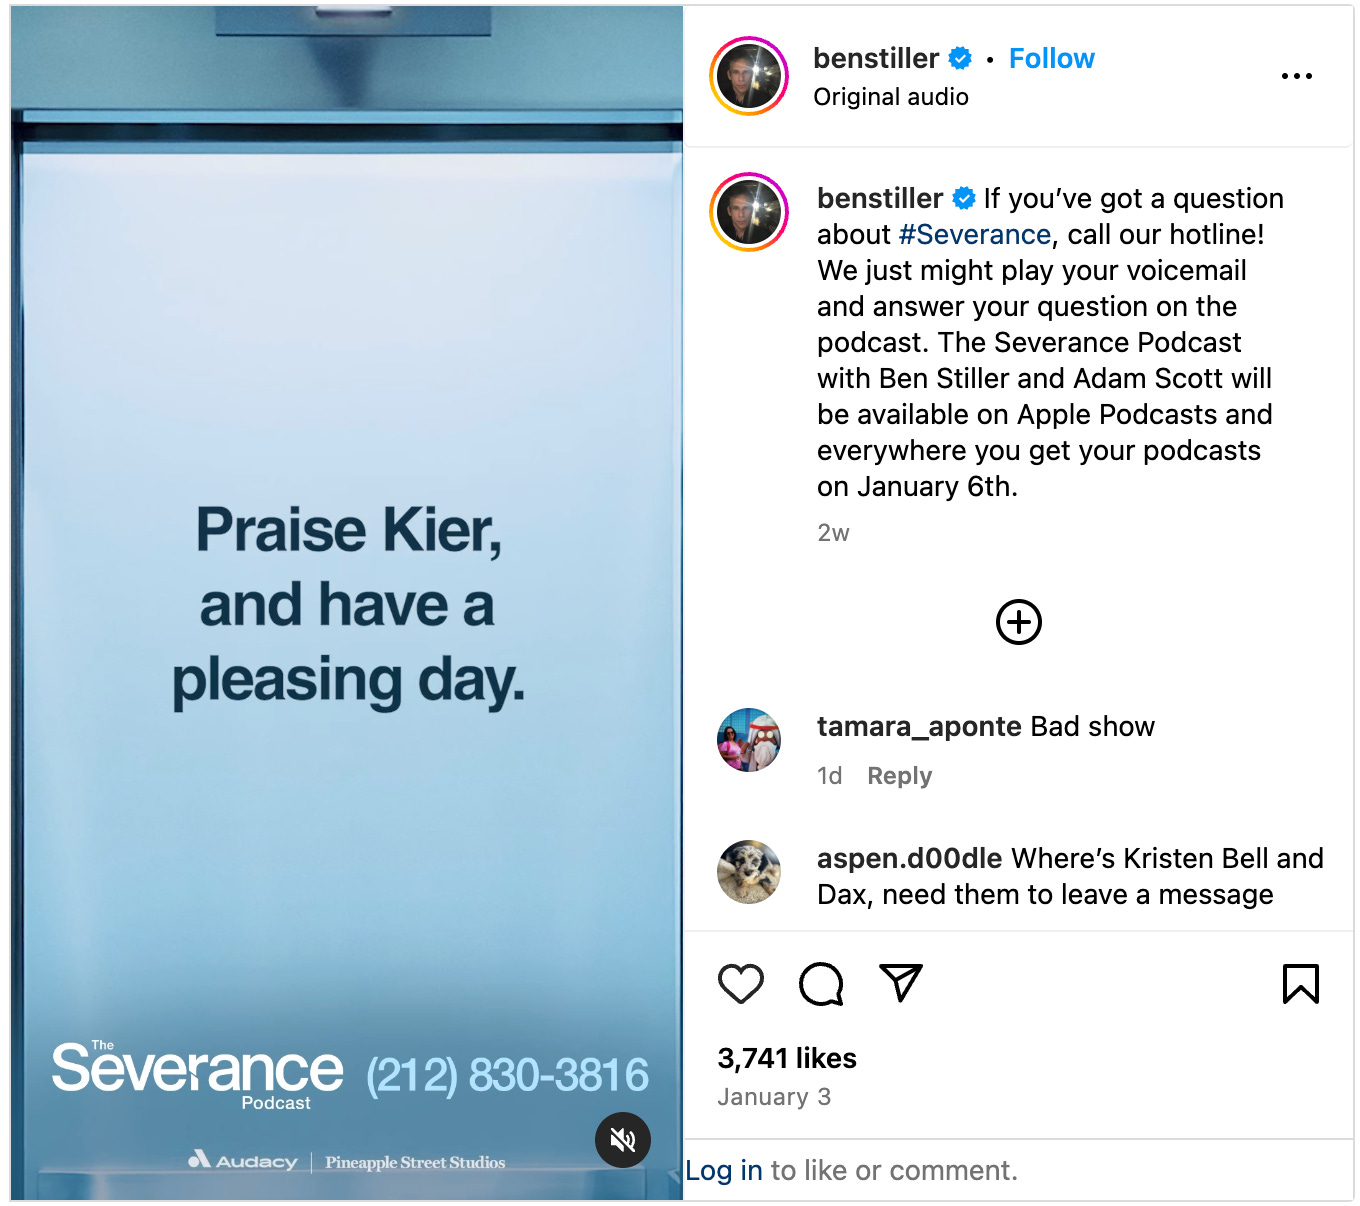This screenshot has height=1206, width=1360.
Task: Open aspen.d00dle's dog avatar
Action: coord(749,872)
